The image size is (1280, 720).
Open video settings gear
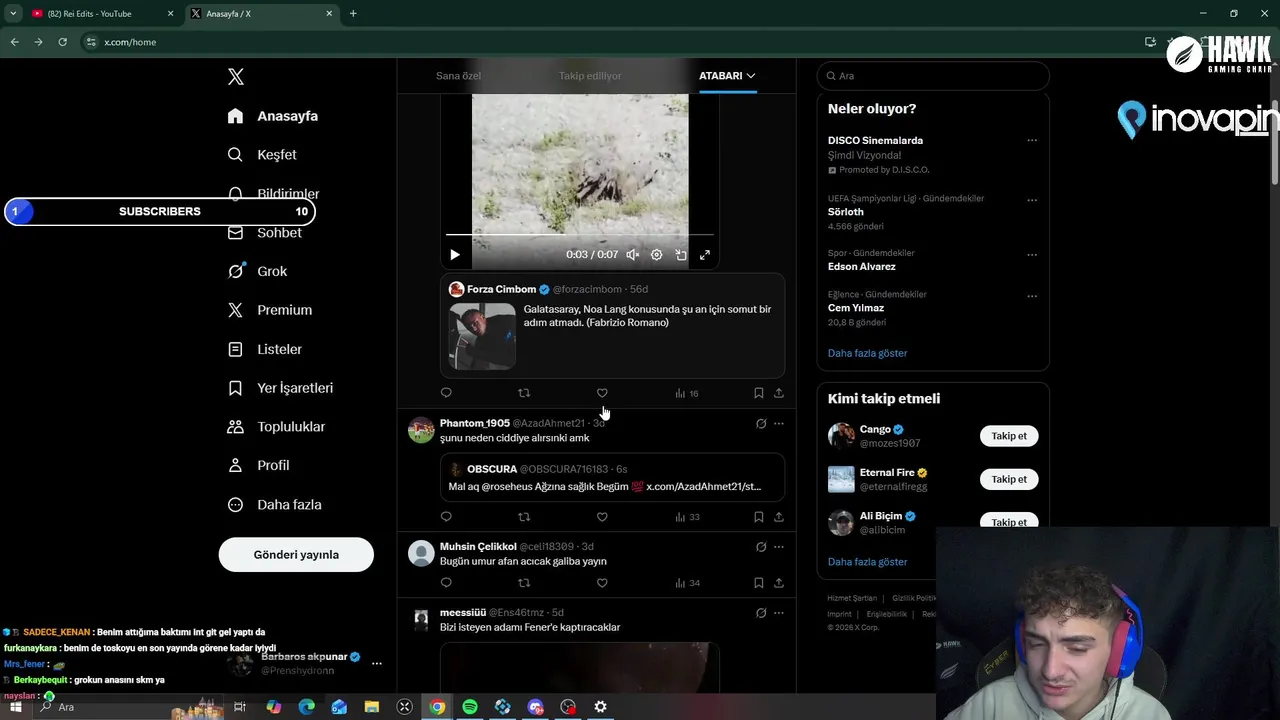(657, 255)
